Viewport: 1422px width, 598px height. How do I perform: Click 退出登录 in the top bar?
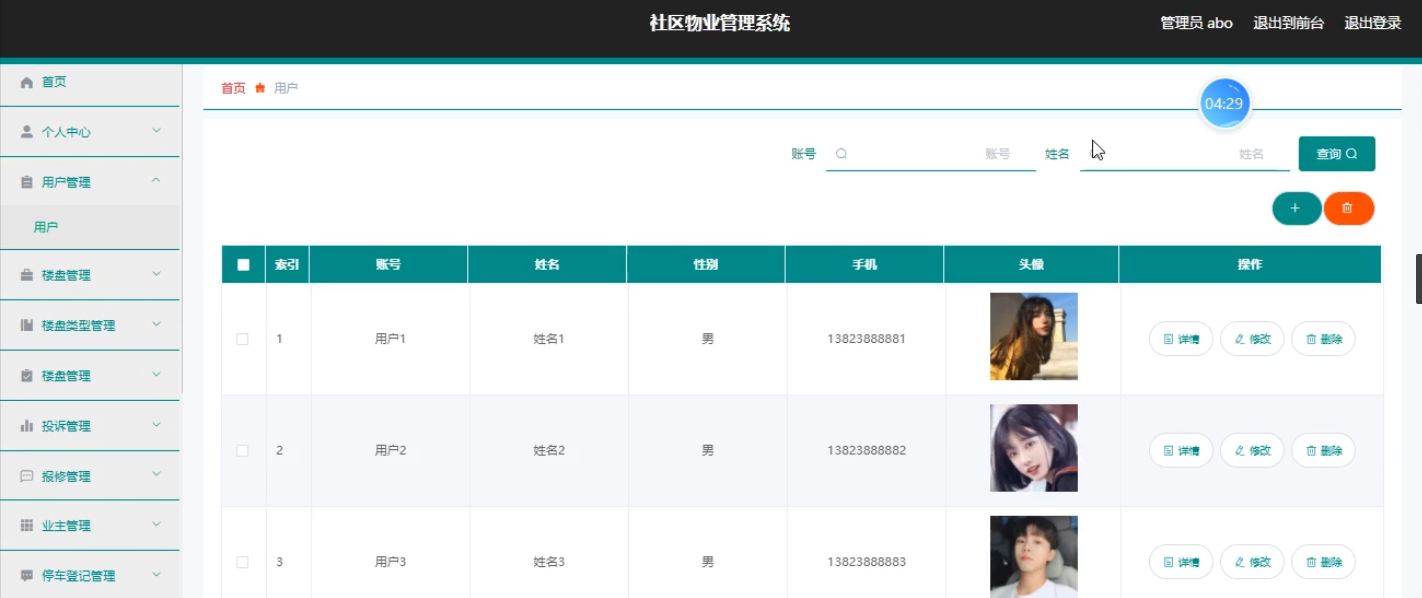pos(1373,22)
